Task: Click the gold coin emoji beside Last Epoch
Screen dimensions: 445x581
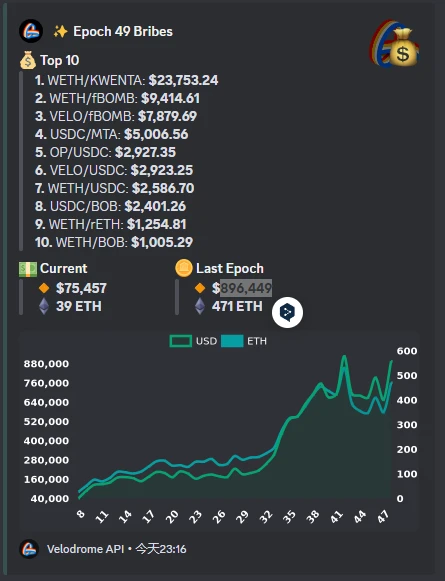Action: 184,268
